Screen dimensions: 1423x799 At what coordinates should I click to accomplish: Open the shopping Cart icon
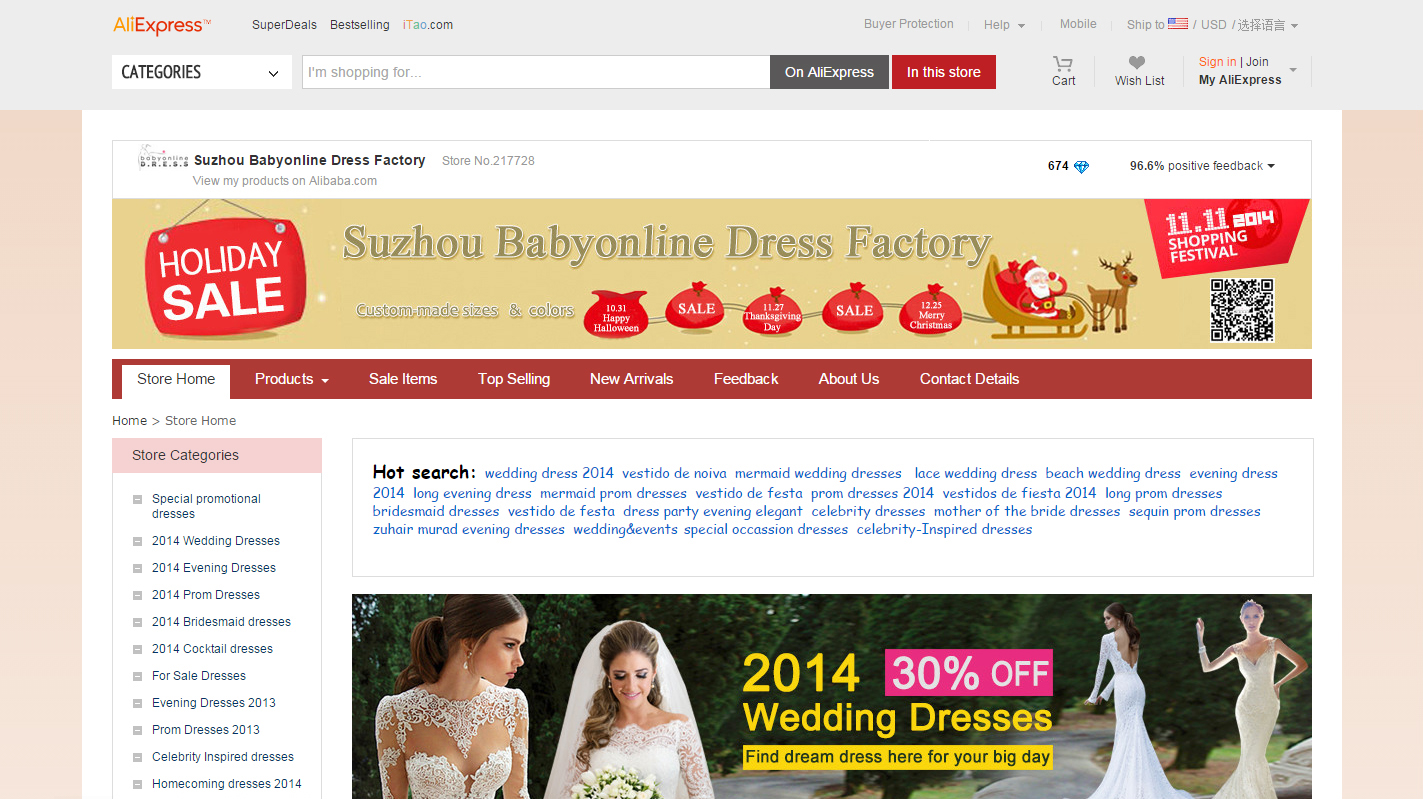[1062, 63]
